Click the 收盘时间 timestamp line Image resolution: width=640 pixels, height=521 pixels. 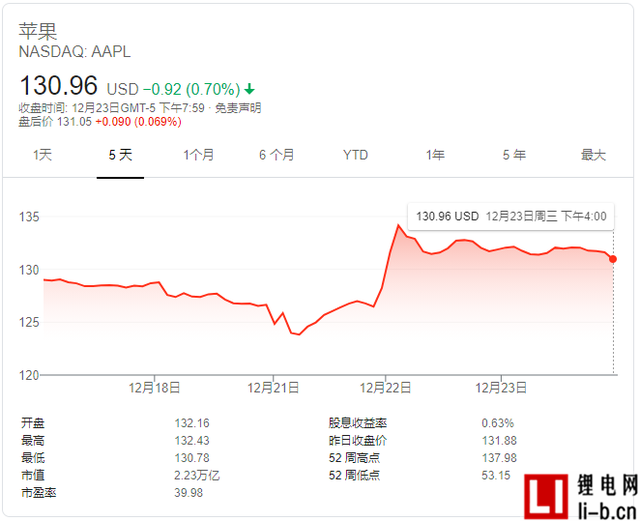pyautogui.click(x=111, y=108)
